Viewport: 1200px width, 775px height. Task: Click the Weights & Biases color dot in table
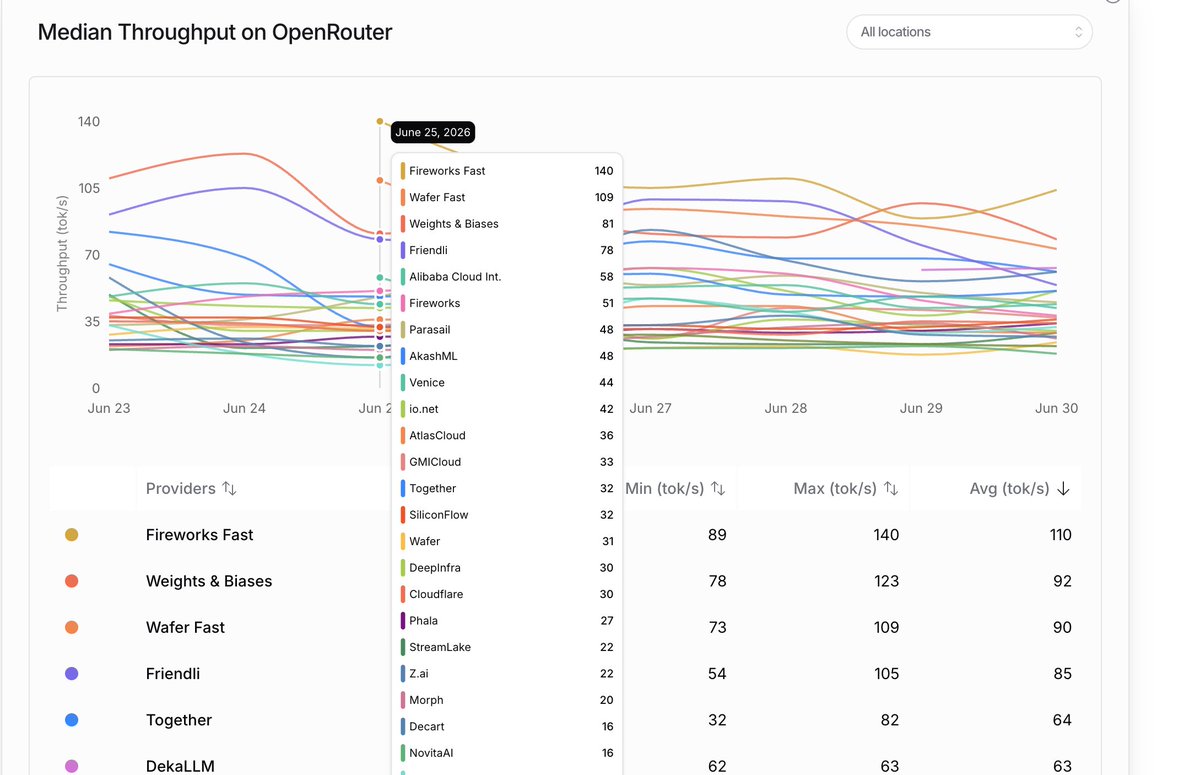tap(71, 581)
